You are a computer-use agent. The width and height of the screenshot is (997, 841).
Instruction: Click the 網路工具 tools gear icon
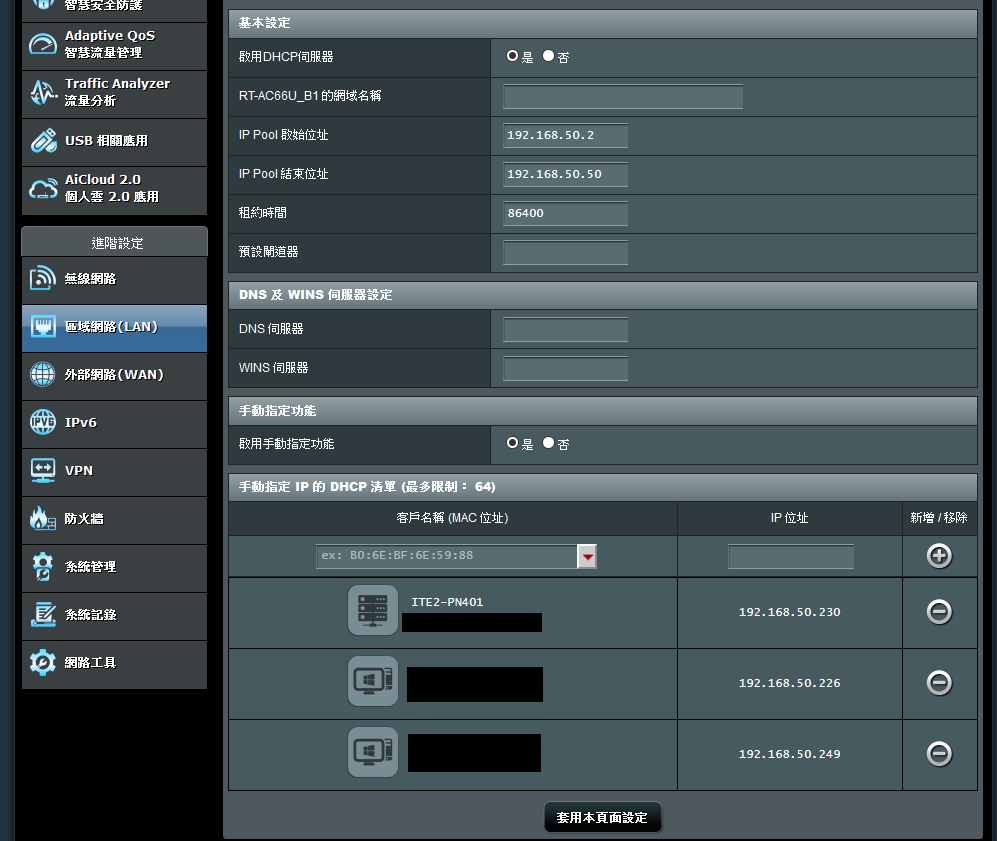click(43, 662)
